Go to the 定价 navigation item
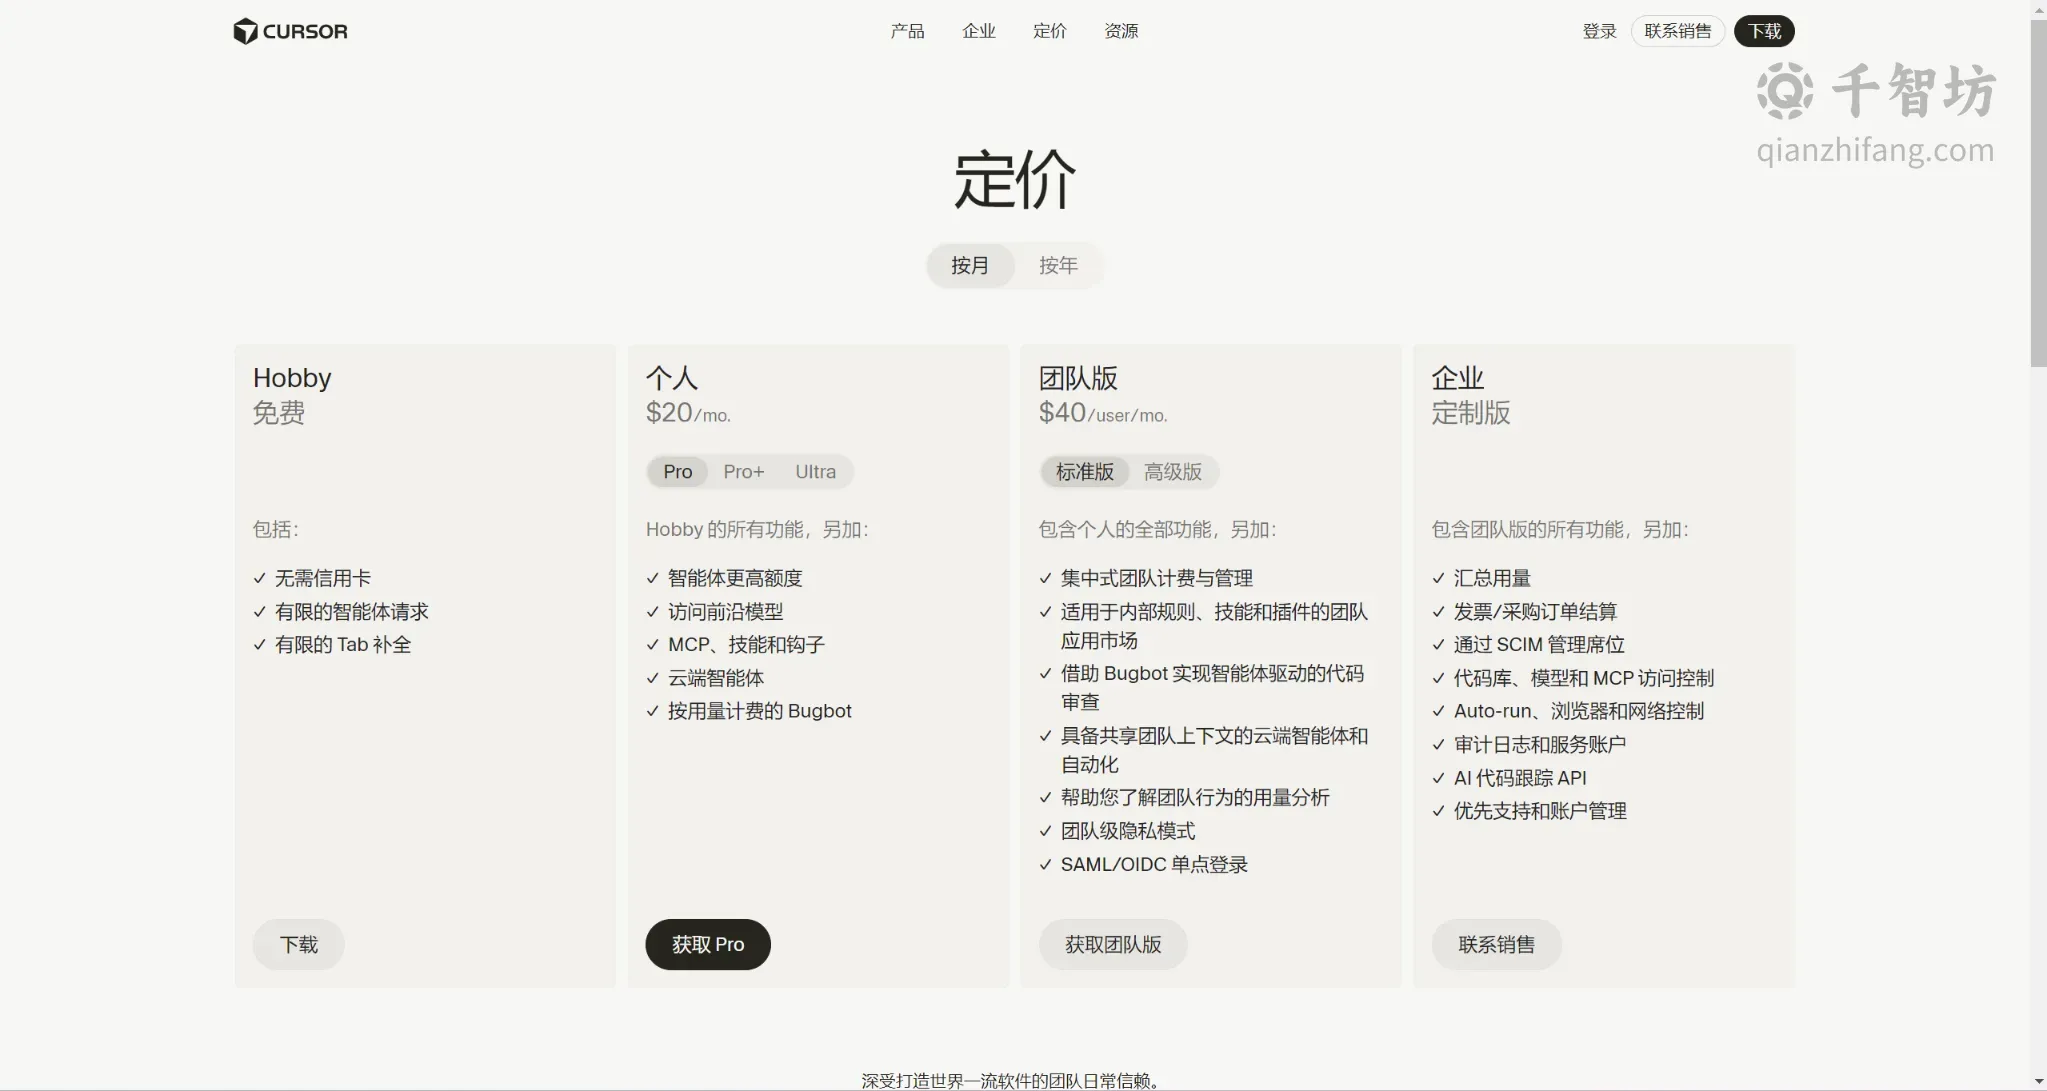2047x1091 pixels. (x=1049, y=31)
